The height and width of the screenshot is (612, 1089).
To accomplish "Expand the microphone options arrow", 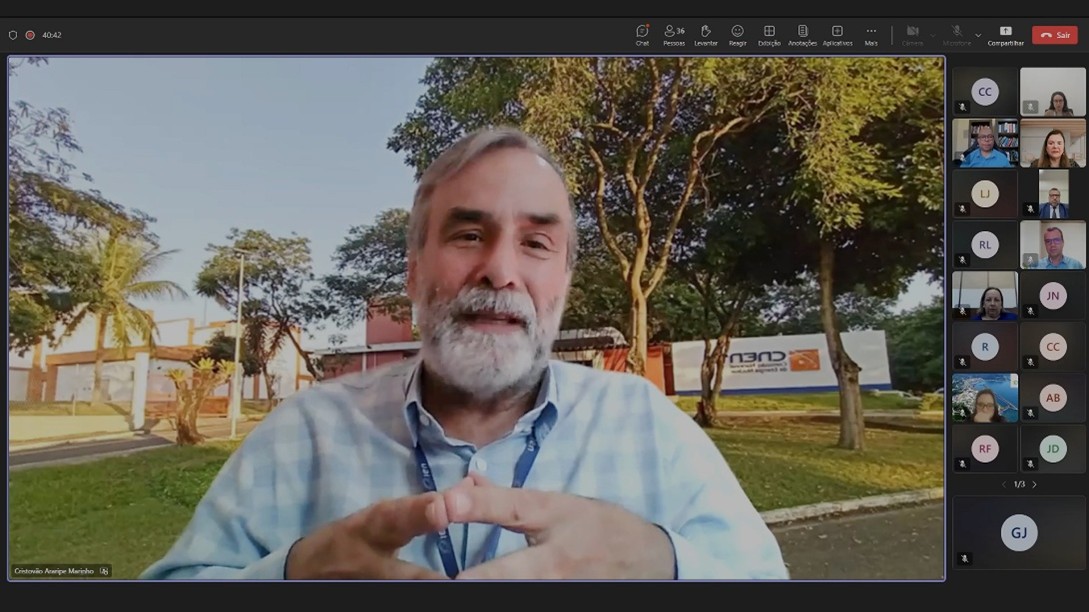I will (978, 35).
